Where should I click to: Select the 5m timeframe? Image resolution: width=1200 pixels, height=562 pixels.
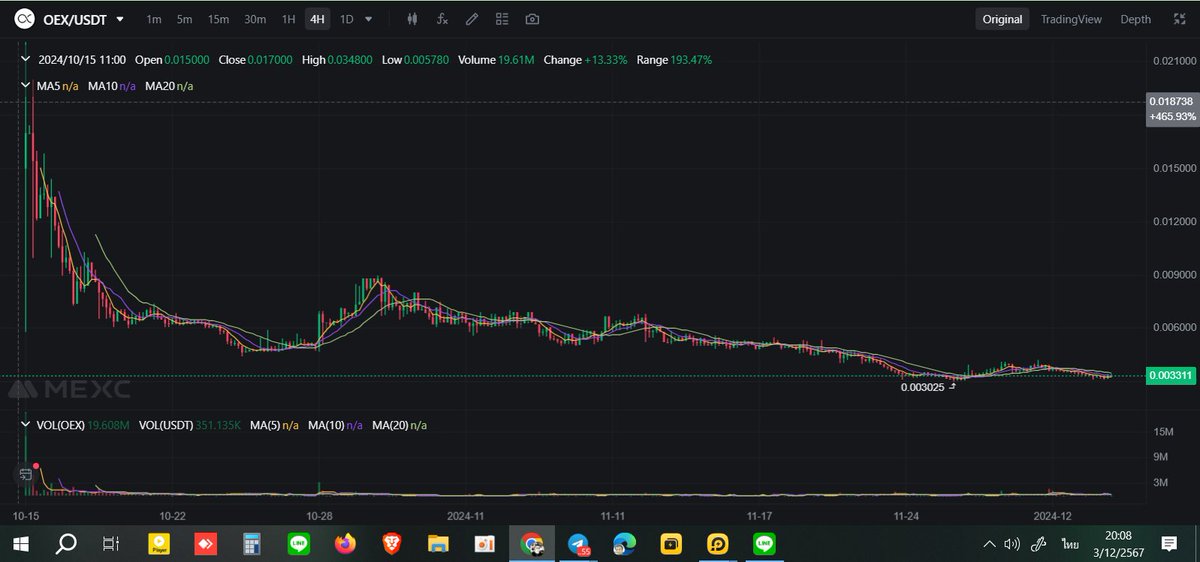click(x=185, y=19)
